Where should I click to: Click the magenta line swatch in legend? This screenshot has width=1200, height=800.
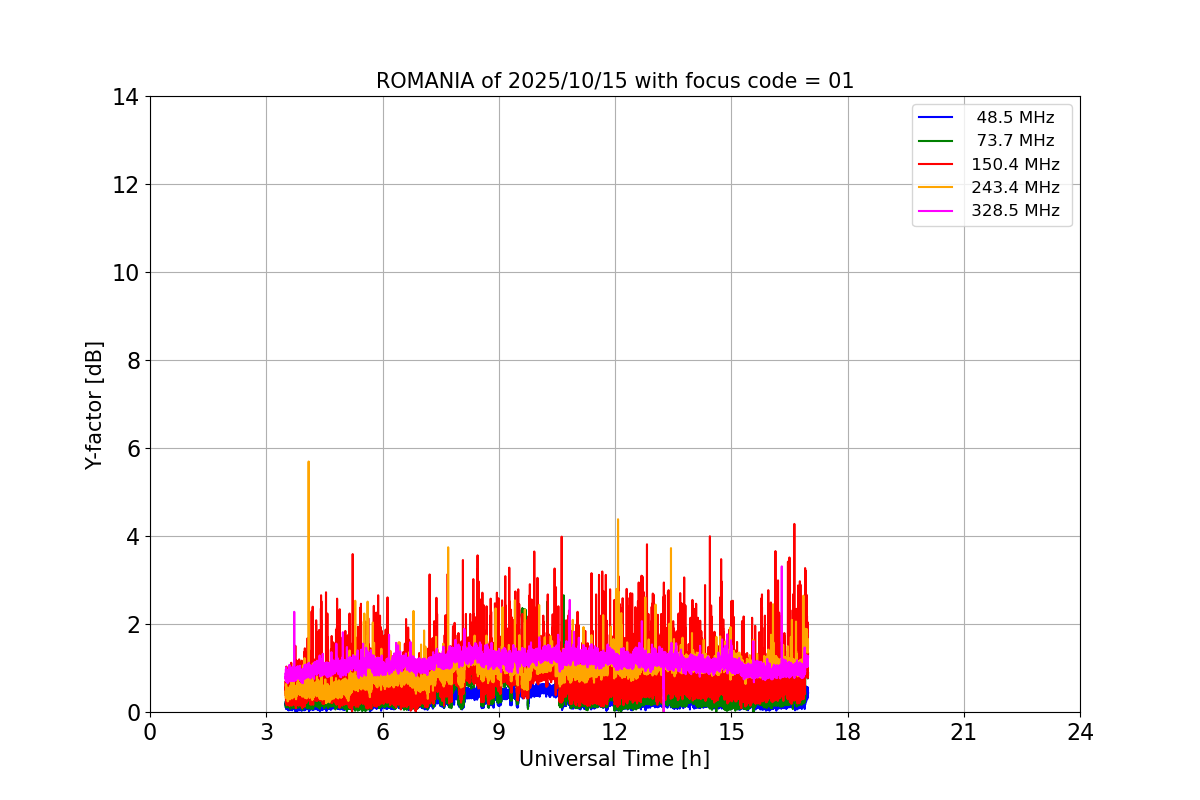tap(936, 211)
